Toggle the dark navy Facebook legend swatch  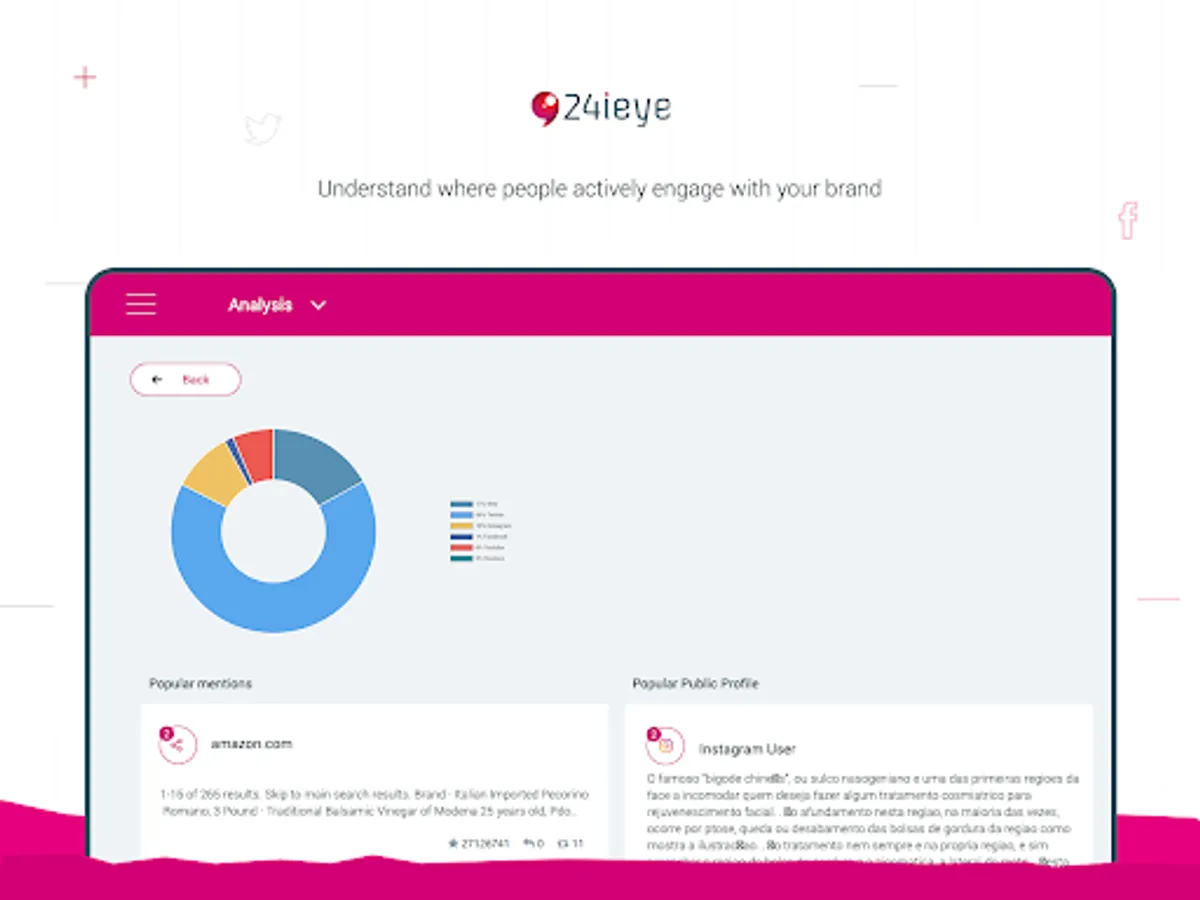point(461,537)
